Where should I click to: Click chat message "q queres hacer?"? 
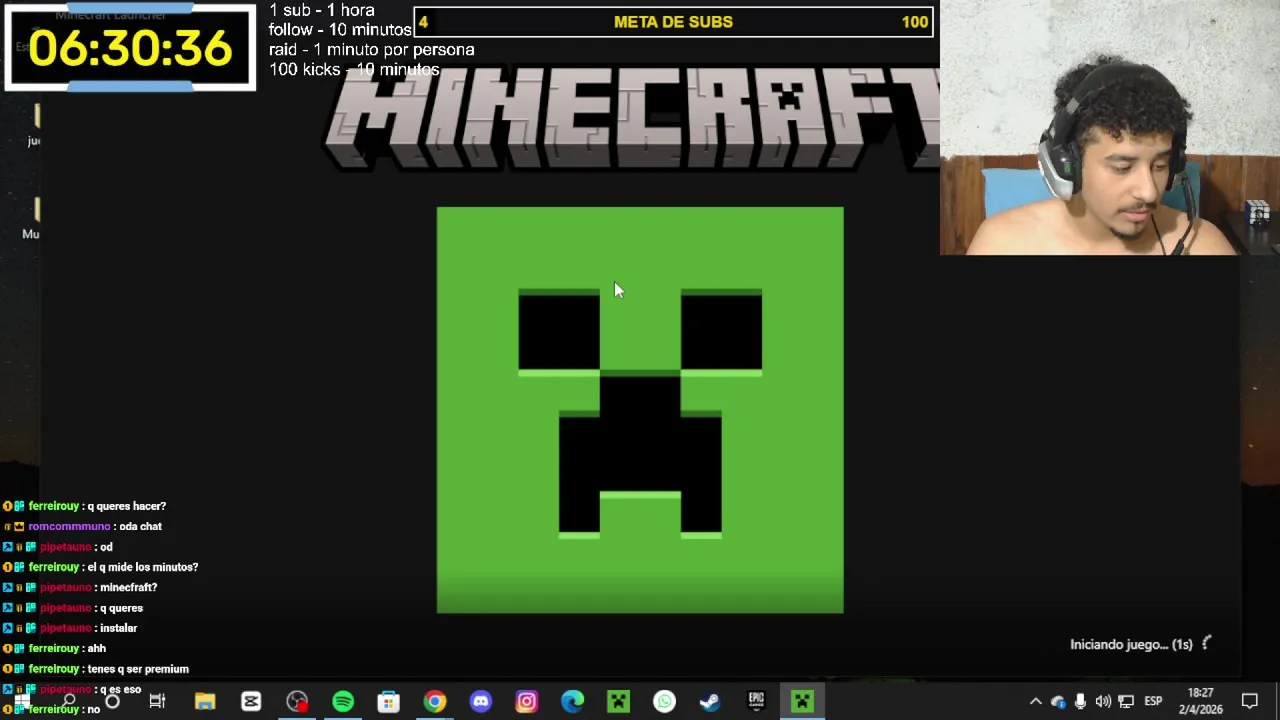point(127,506)
